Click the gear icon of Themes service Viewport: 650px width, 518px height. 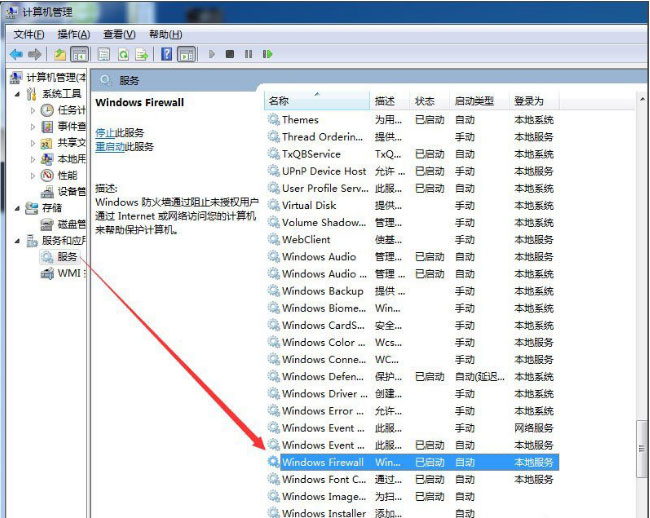click(274, 120)
